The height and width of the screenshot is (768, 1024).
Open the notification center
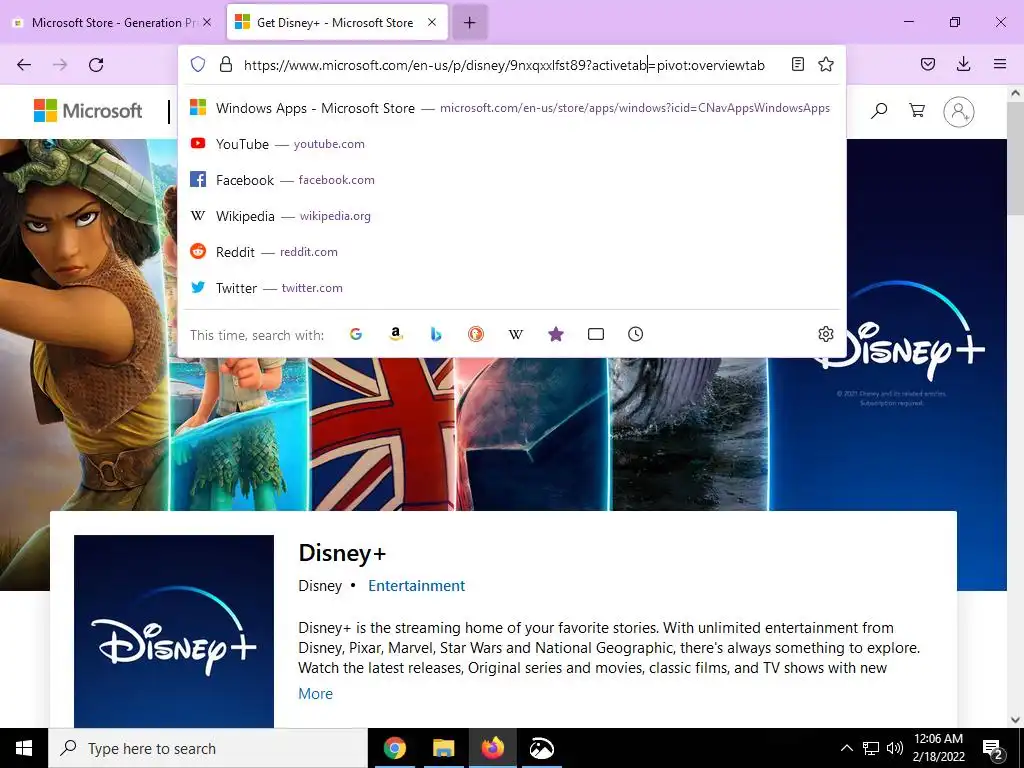click(993, 750)
